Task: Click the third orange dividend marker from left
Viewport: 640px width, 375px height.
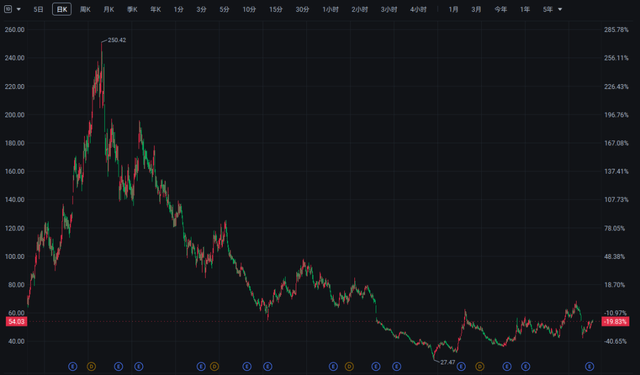Action: tap(349, 366)
